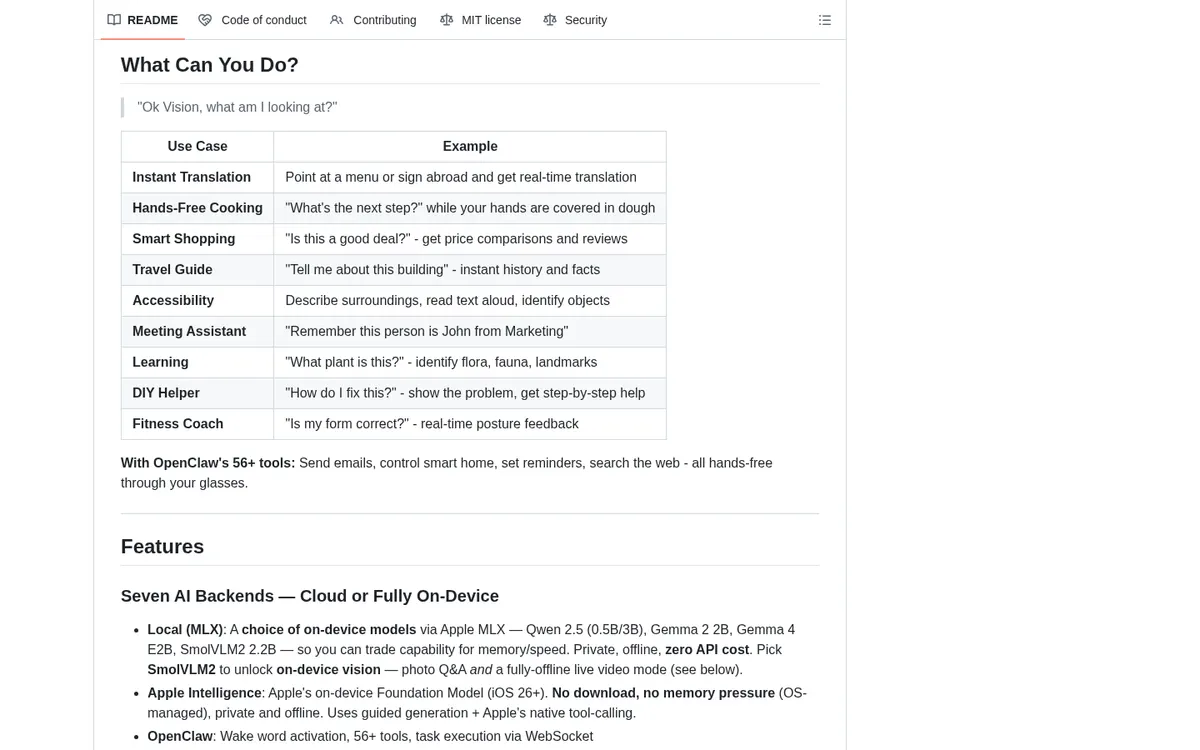Image resolution: width=1200 pixels, height=750 pixels.
Task: Select the "Instant Translation" cell
Action: pos(197,177)
